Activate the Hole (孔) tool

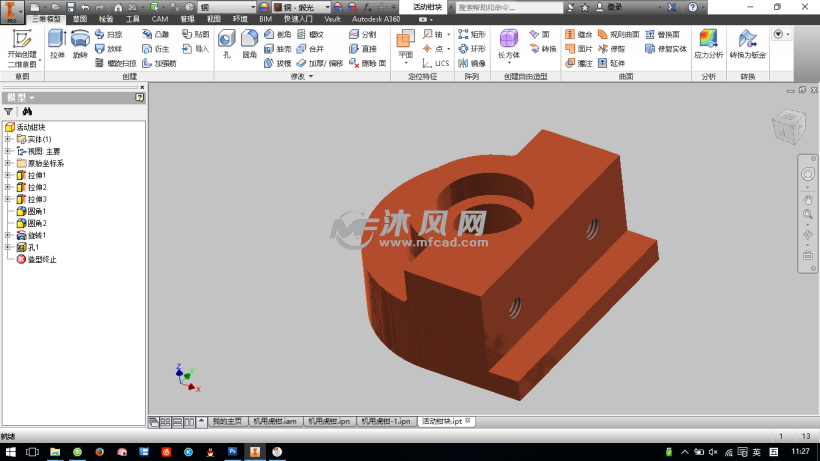(x=226, y=43)
